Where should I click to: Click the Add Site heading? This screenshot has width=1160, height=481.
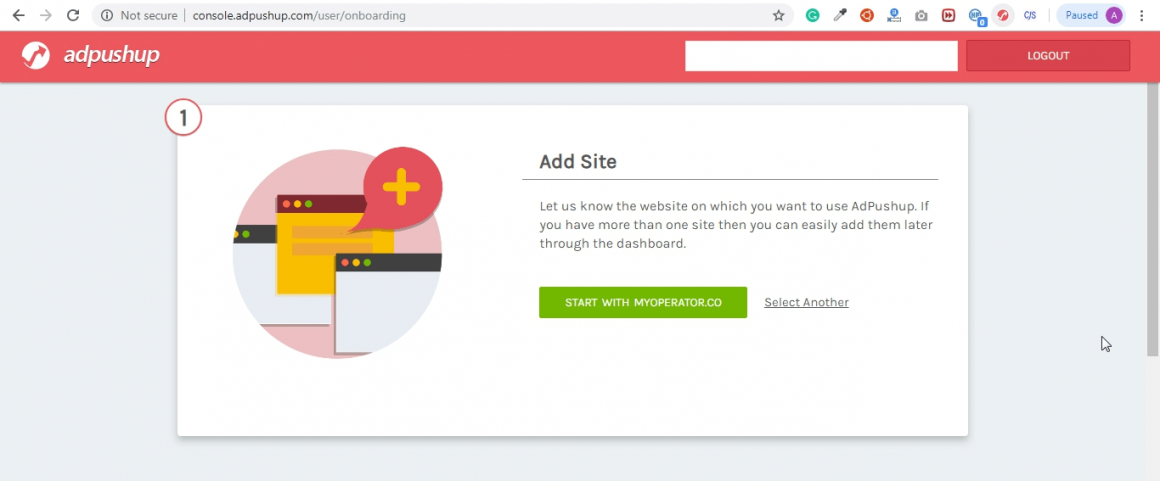[x=578, y=161]
